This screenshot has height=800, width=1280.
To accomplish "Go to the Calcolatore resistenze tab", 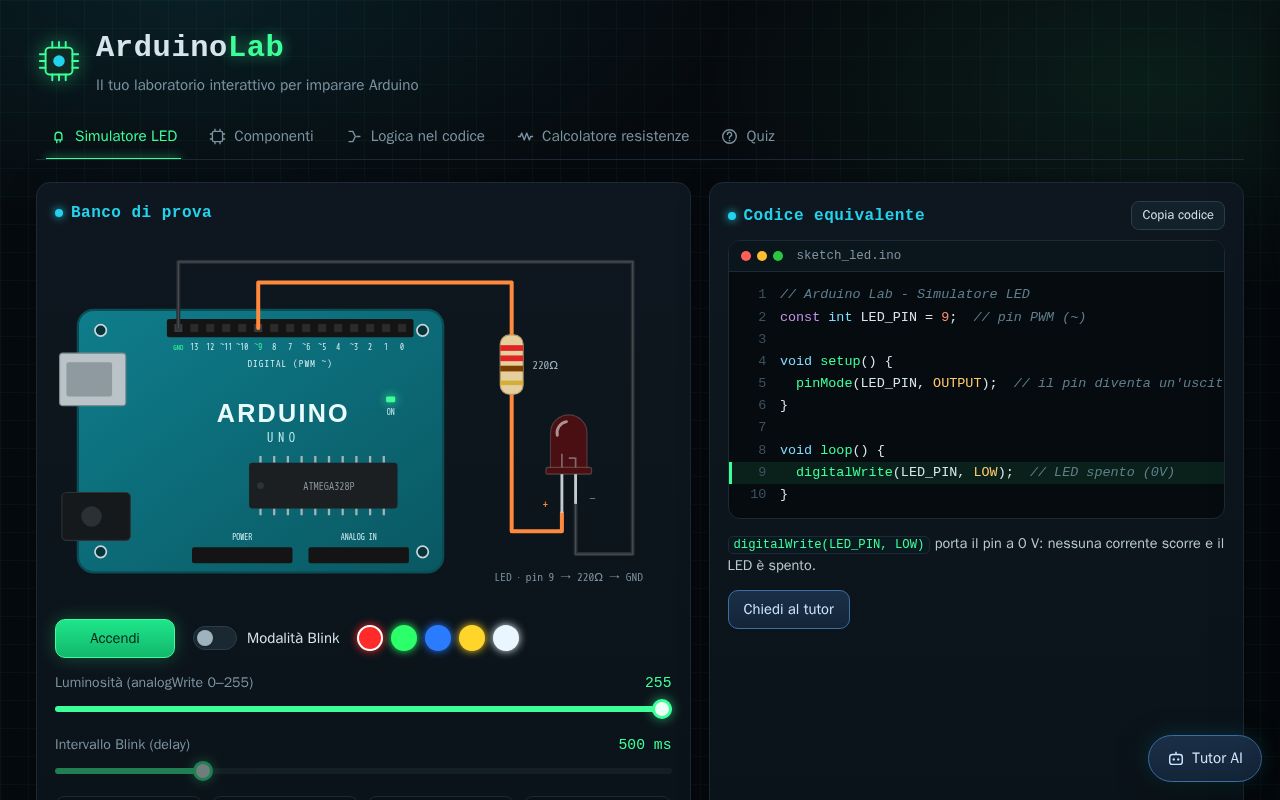I will point(603,136).
